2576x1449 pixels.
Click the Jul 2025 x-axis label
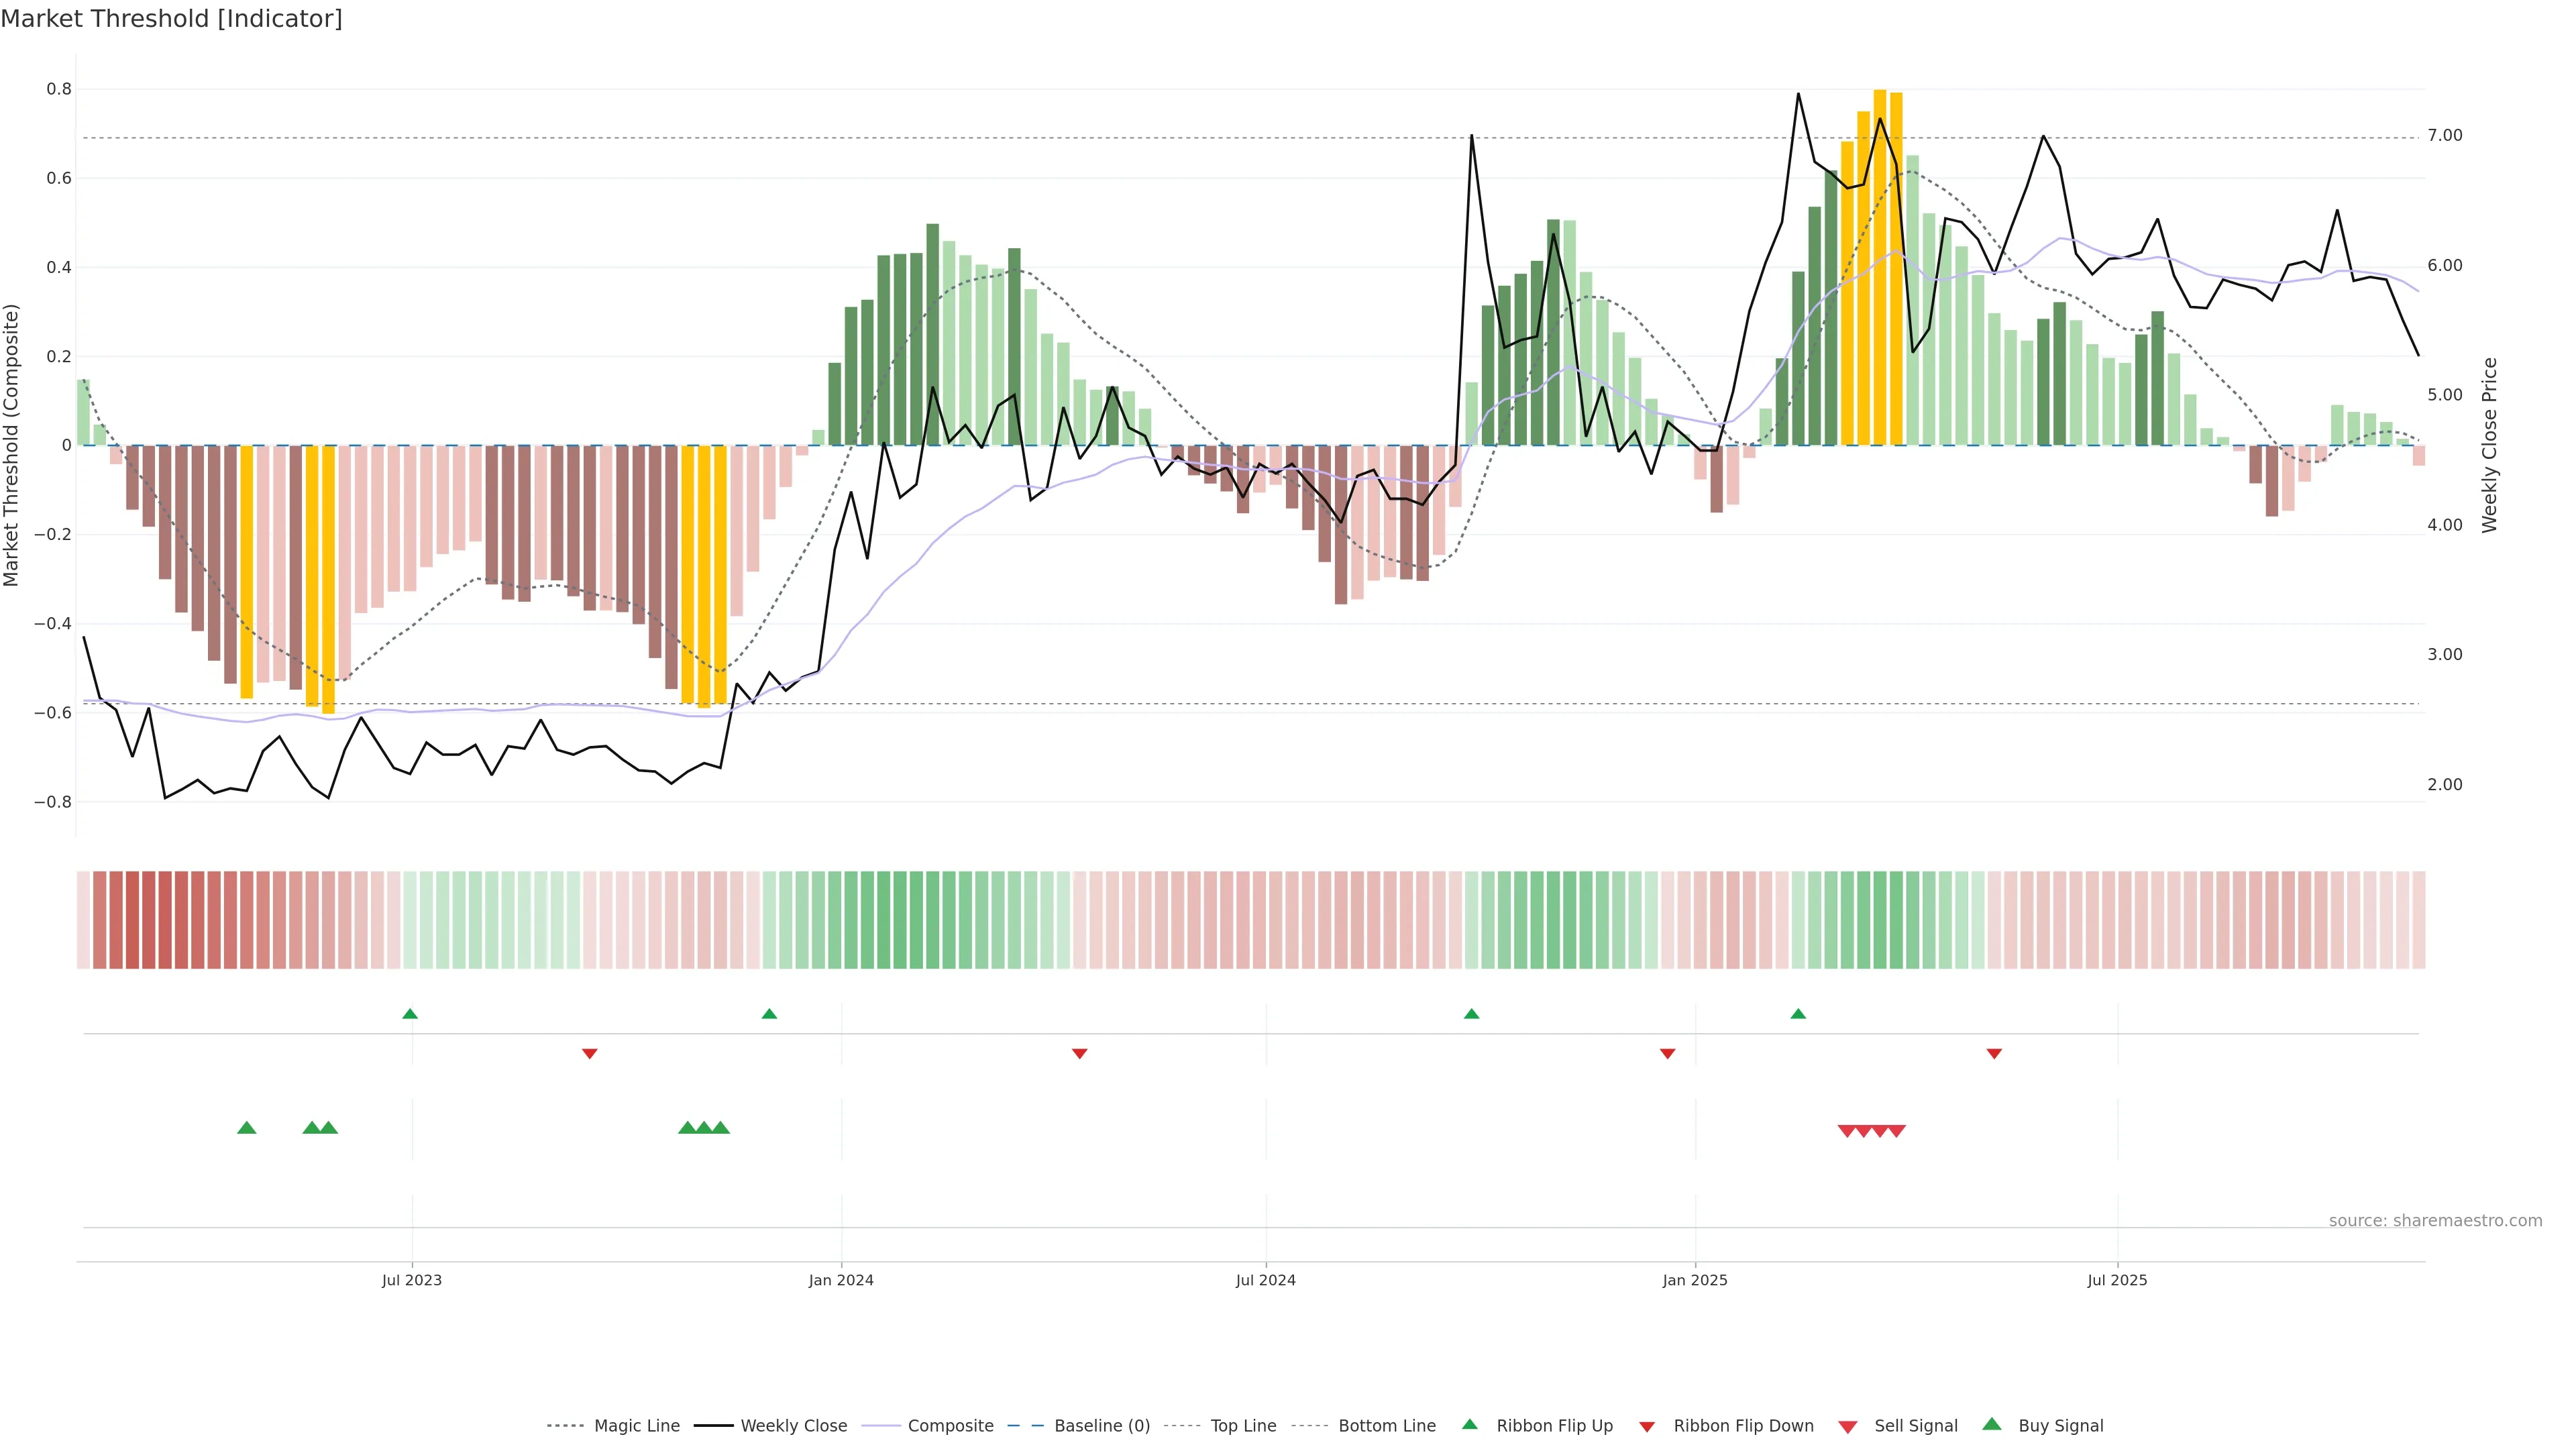click(2117, 1280)
